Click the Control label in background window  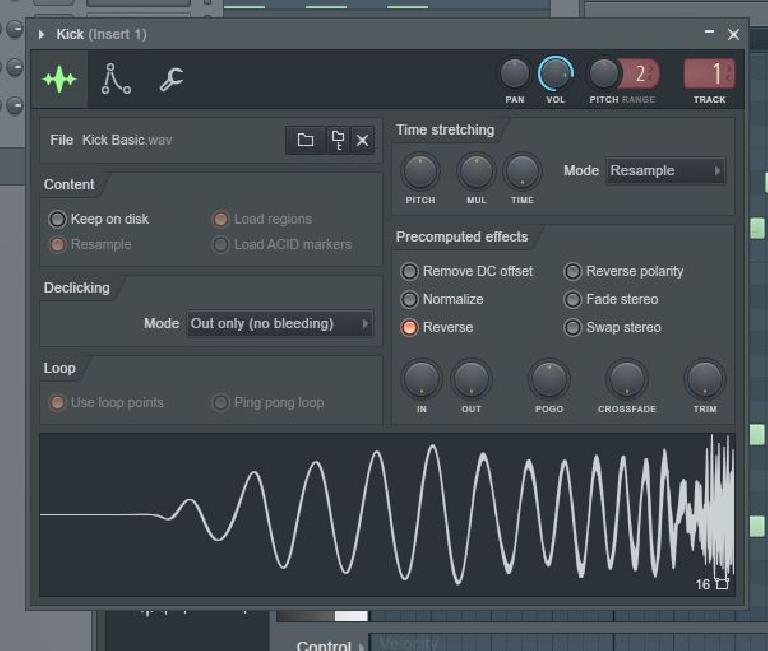(x=324, y=645)
